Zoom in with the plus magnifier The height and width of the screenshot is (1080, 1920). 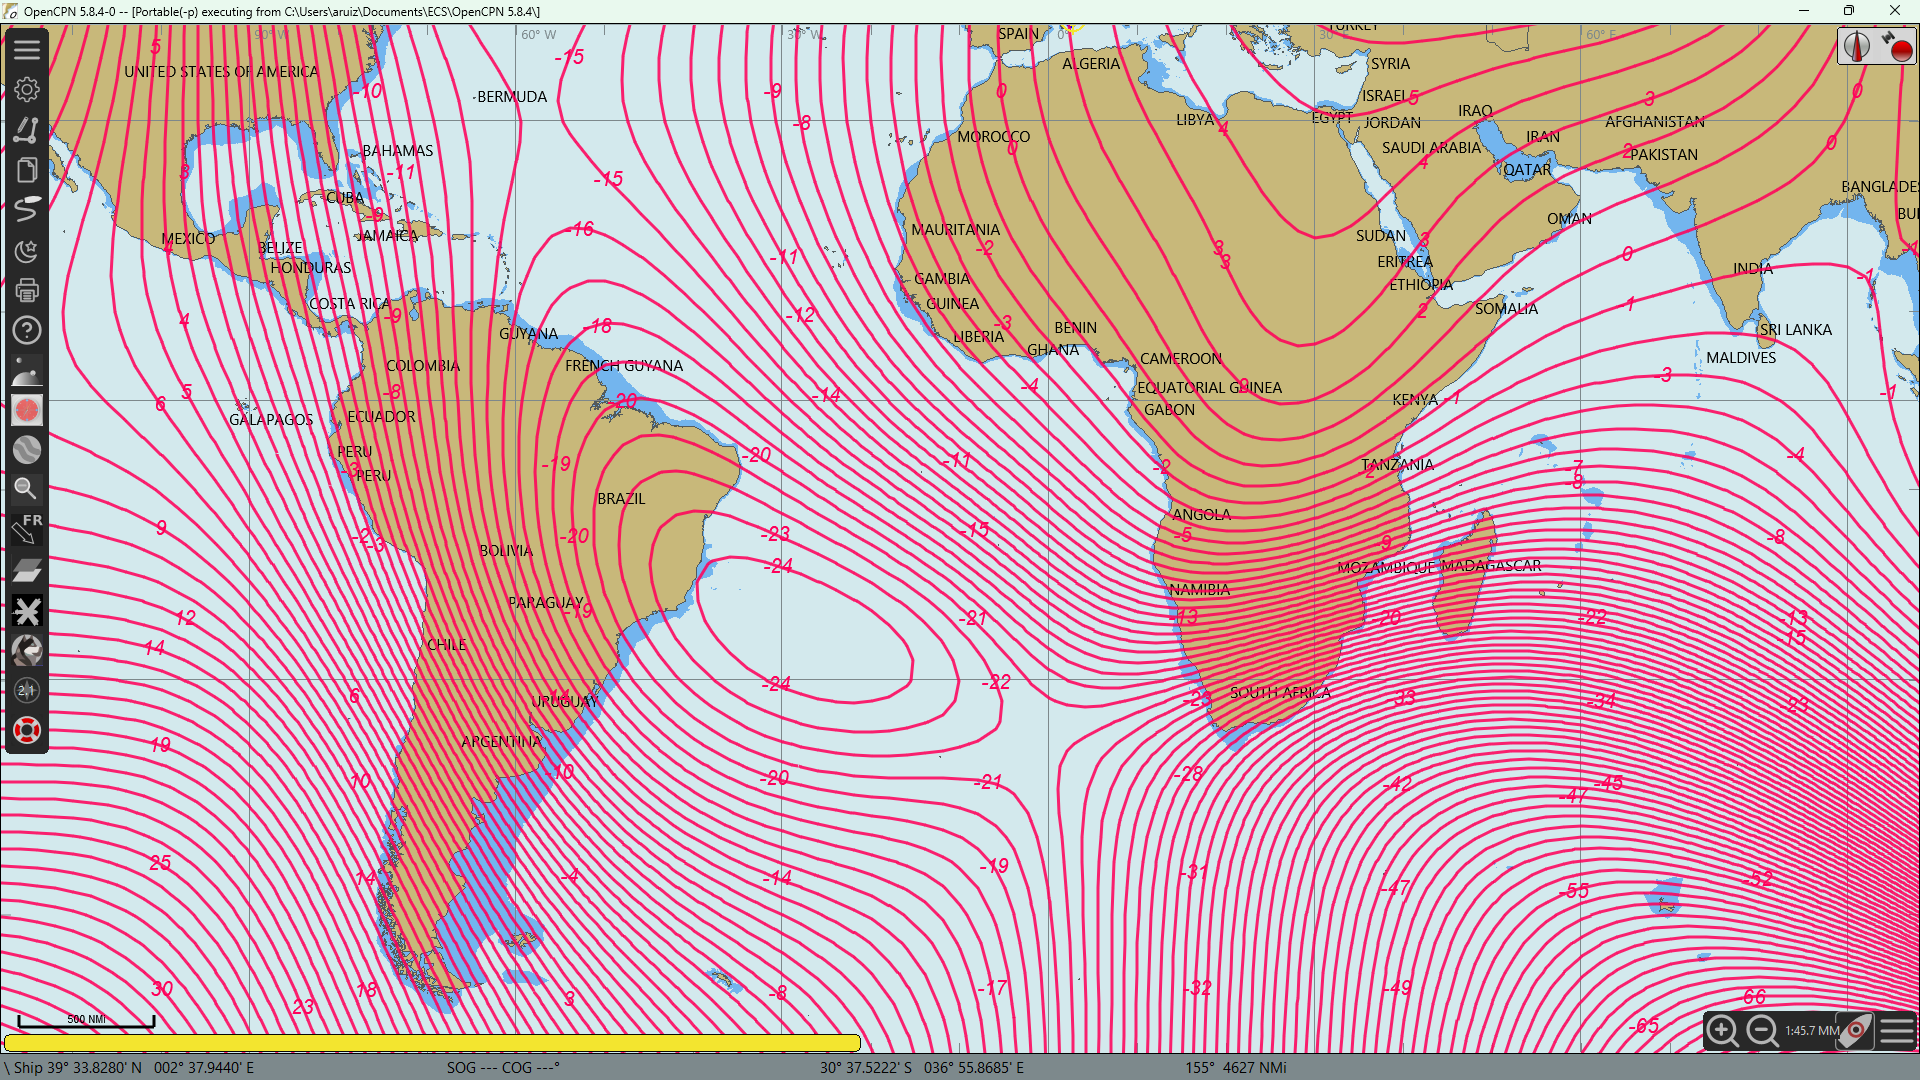pos(1722,1030)
